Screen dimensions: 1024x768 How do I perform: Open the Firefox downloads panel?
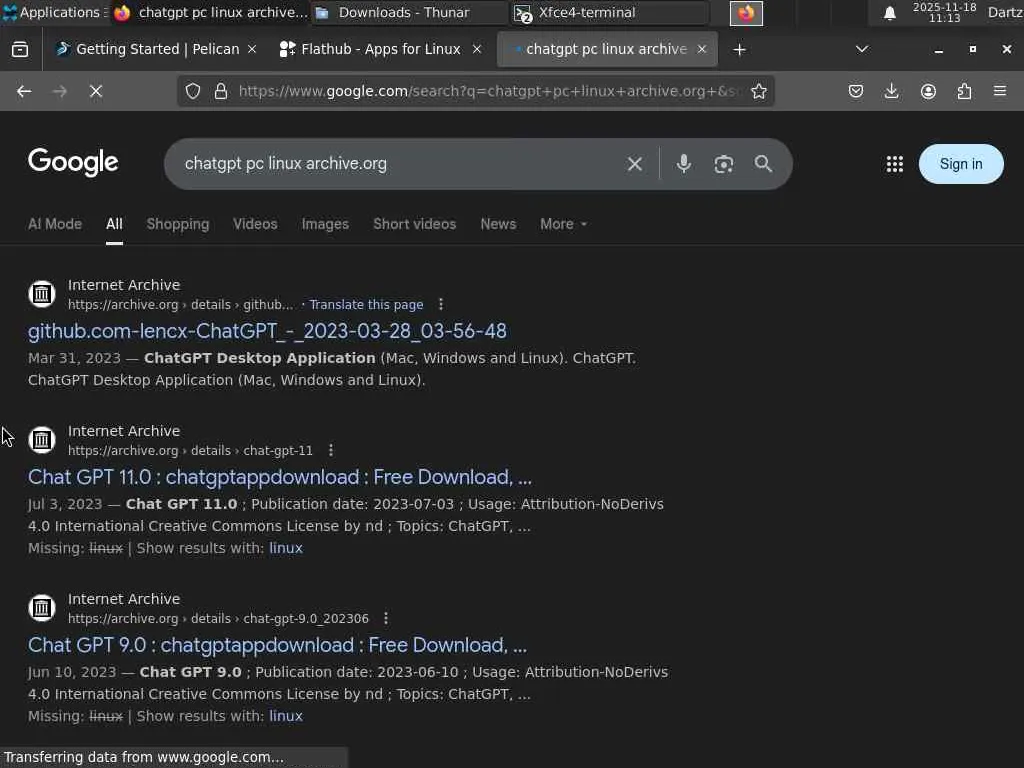[x=892, y=91]
